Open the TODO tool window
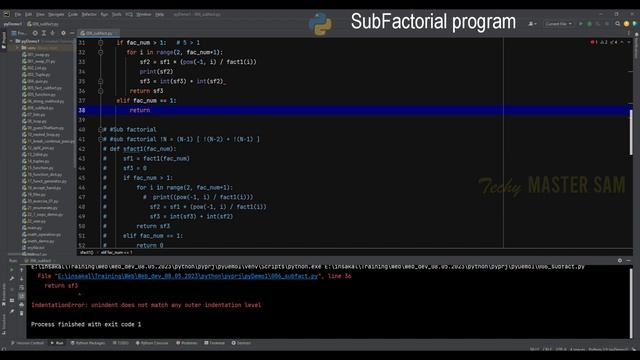This screenshot has height=360, width=640. click(121, 343)
